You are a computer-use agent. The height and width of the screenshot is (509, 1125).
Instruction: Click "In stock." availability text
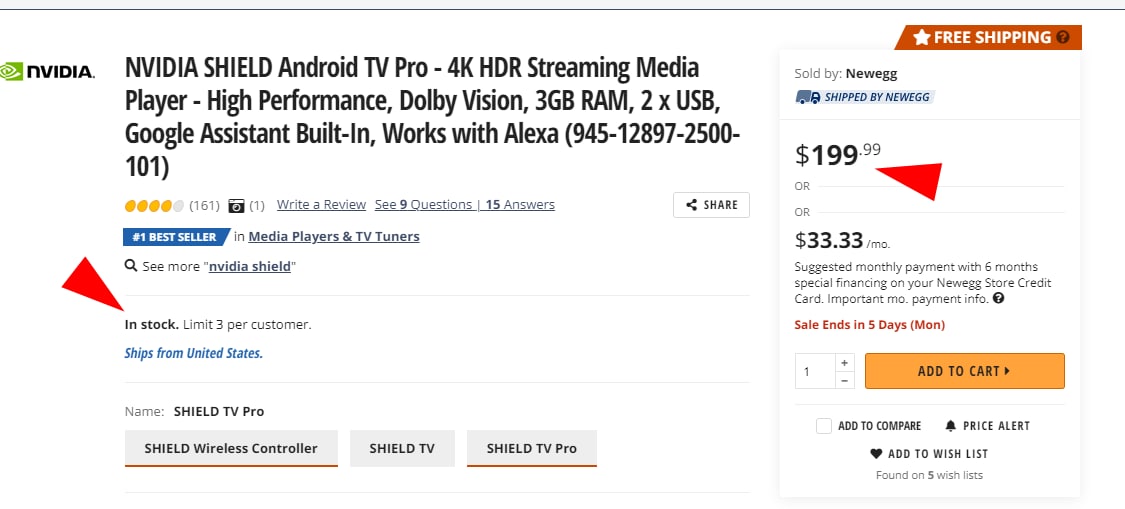151,324
